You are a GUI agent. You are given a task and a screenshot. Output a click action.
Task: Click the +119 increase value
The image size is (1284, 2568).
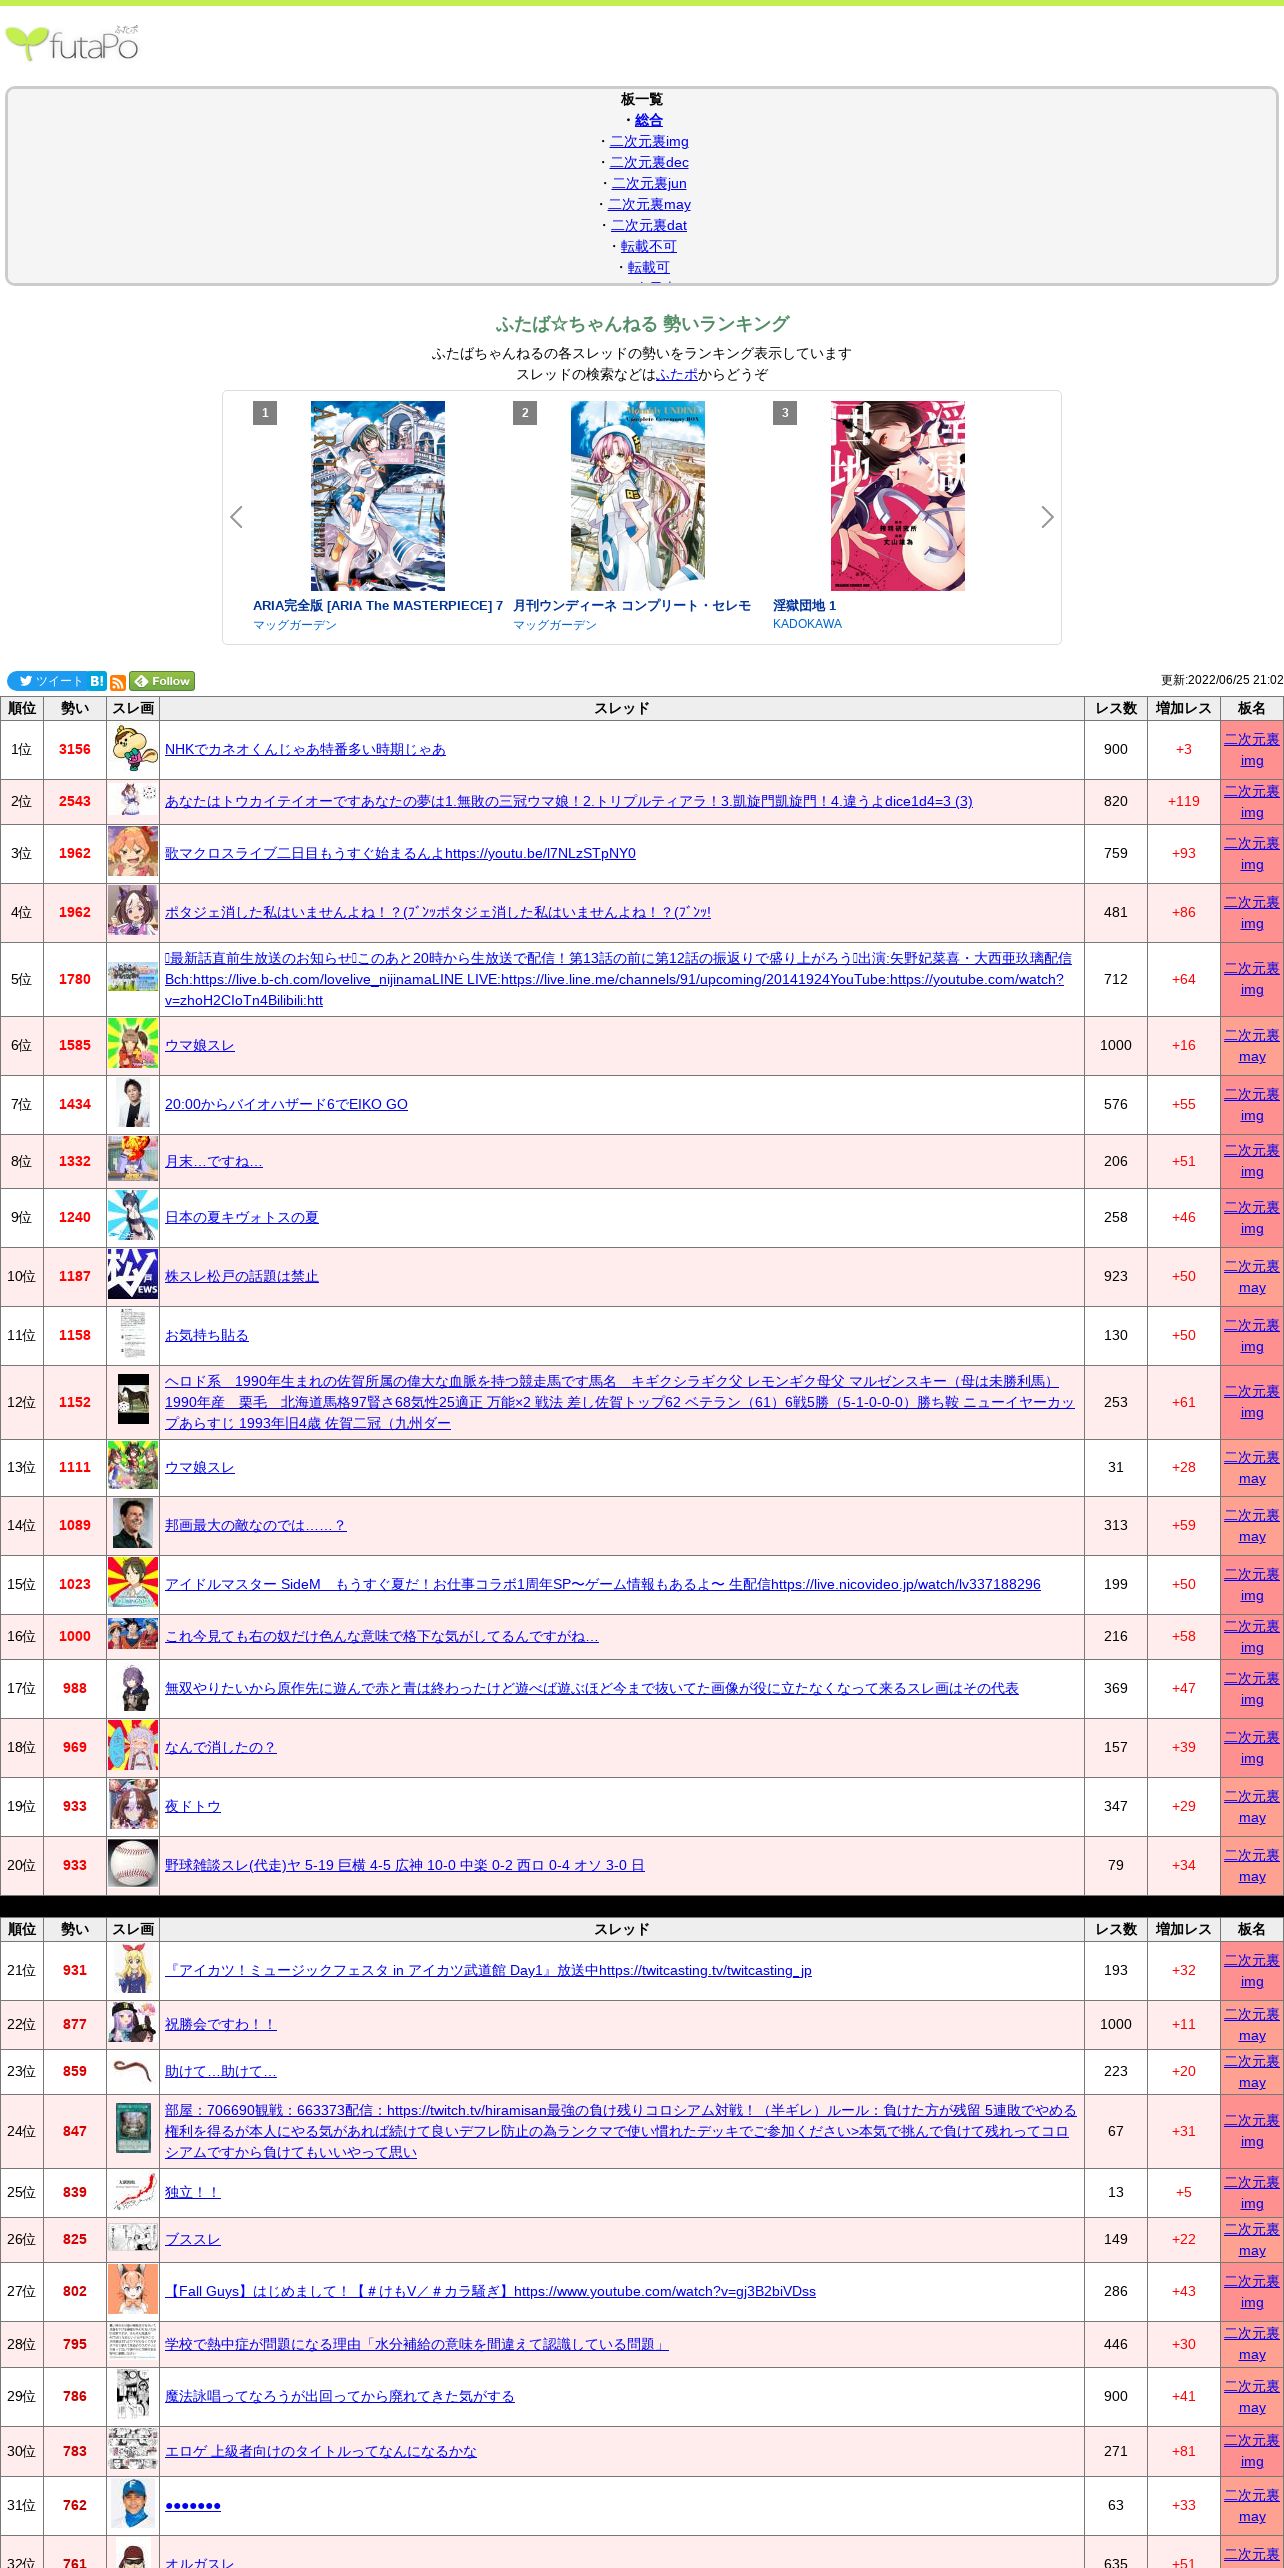(x=1184, y=801)
